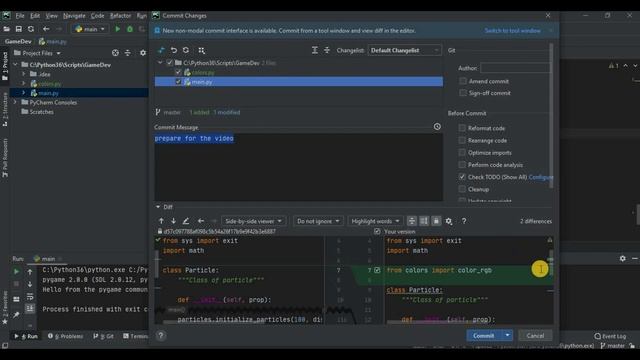This screenshot has width=640, height=360.
Task: Click the synchronize icon in main toolbar
Action: (31, 29)
